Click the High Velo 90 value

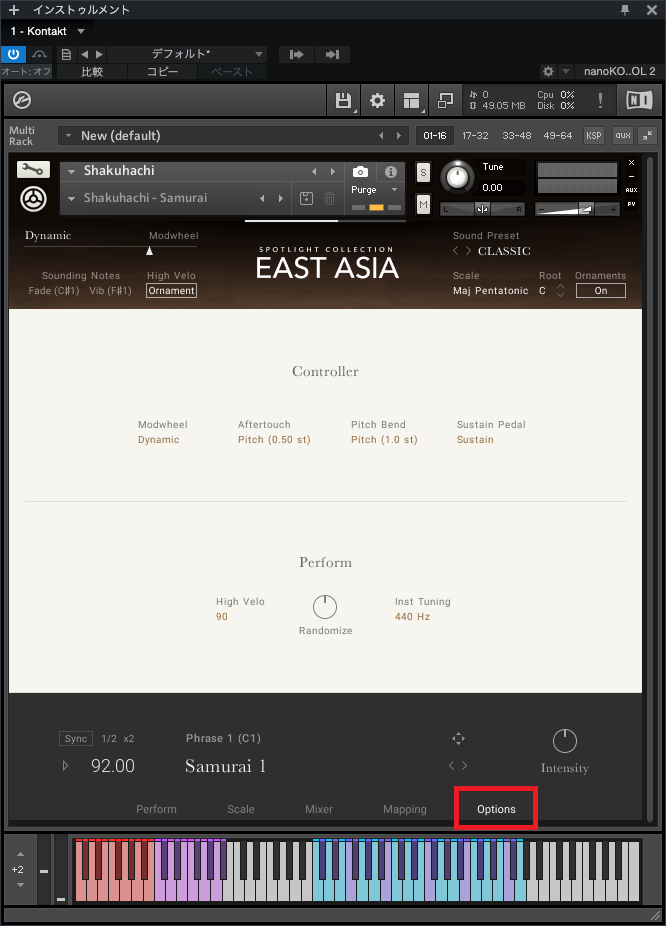click(221, 617)
